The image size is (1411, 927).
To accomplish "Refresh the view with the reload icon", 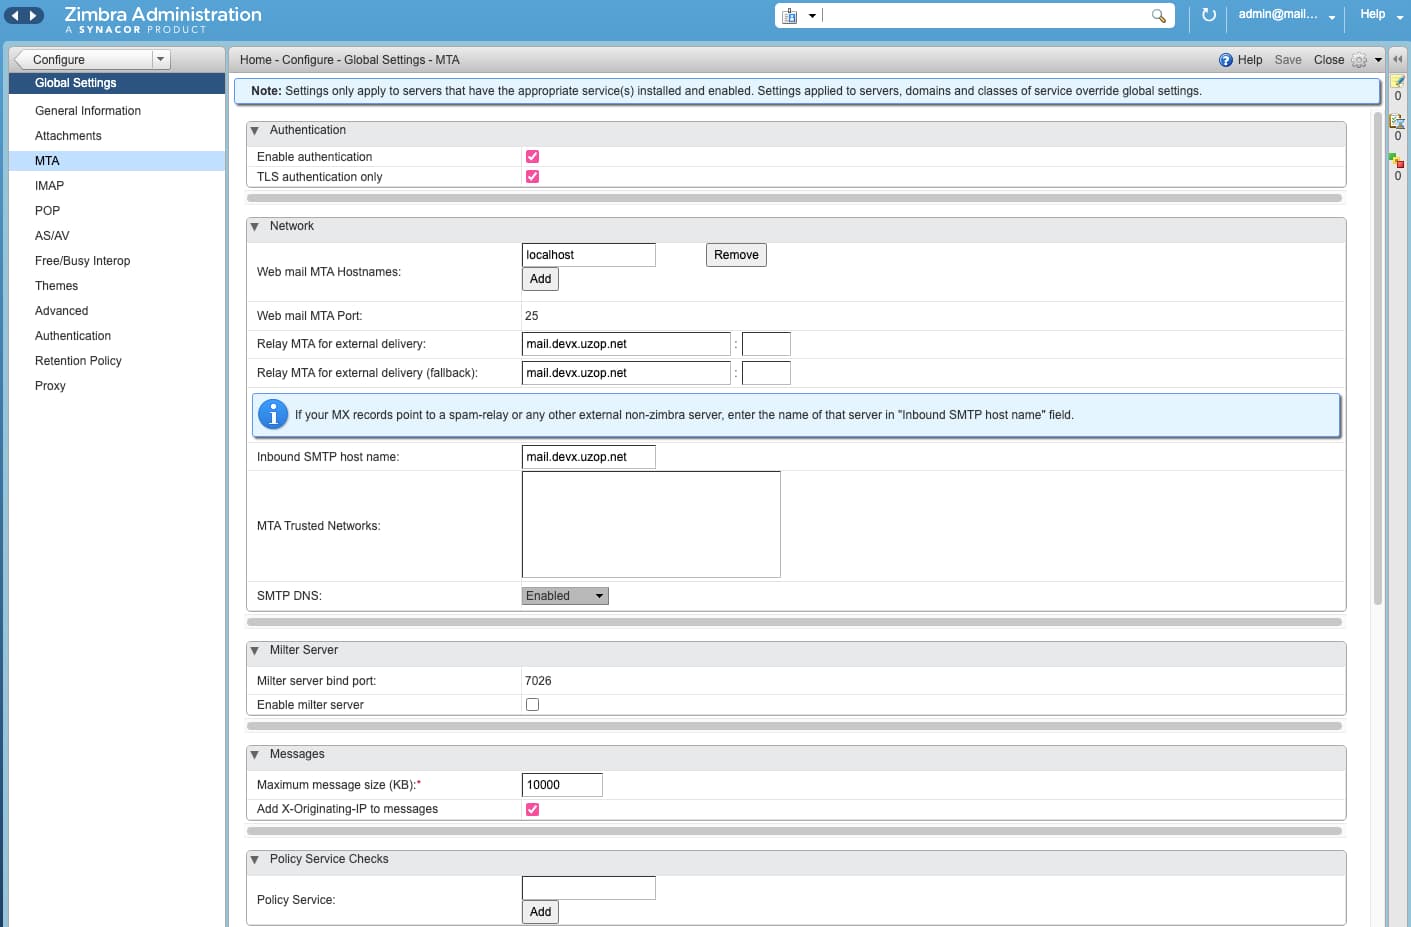I will point(1209,15).
